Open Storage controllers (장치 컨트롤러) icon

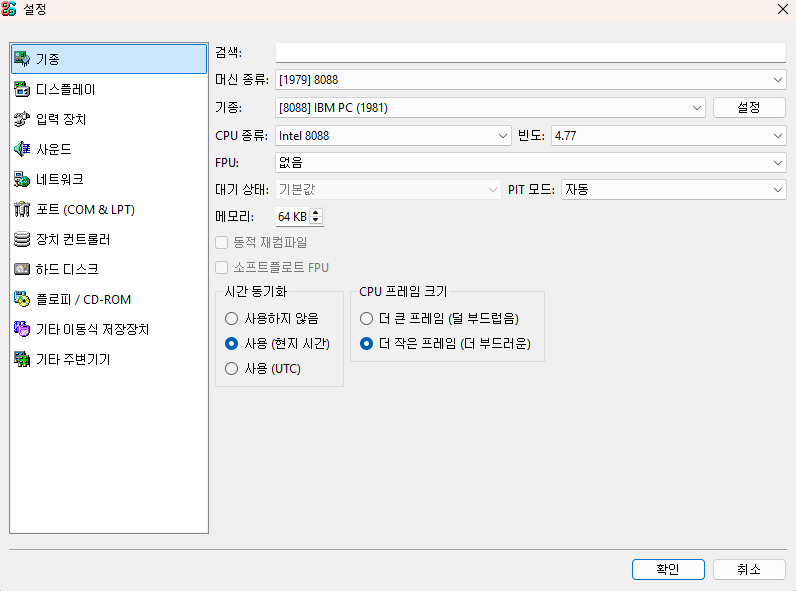(21, 239)
